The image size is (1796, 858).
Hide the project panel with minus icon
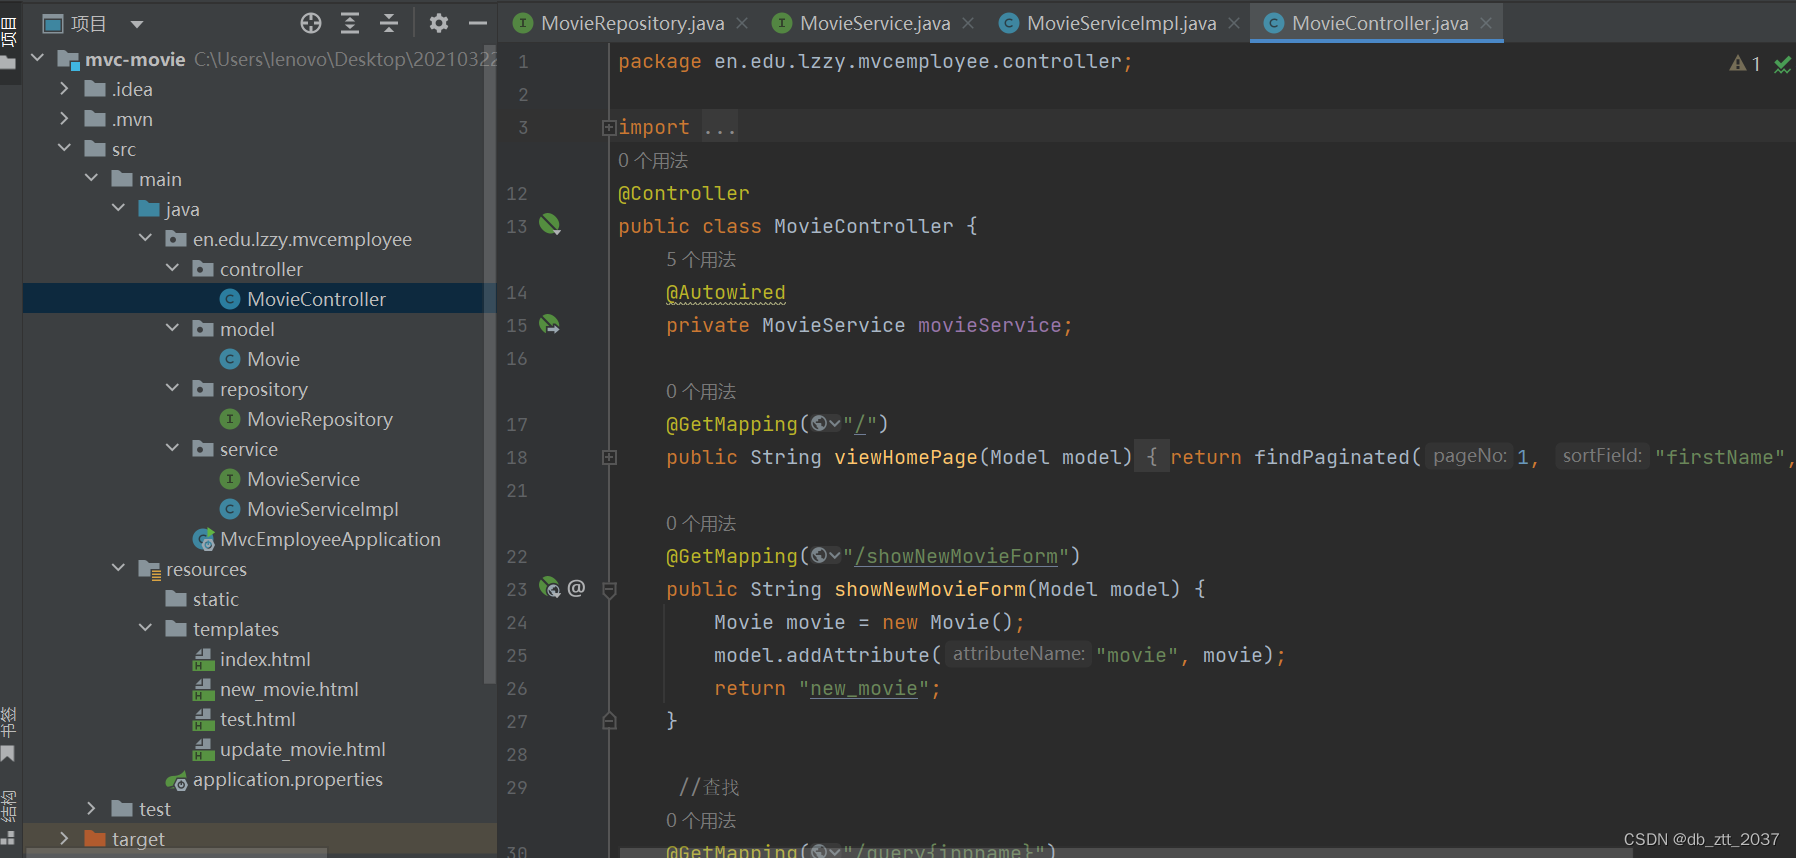(478, 23)
